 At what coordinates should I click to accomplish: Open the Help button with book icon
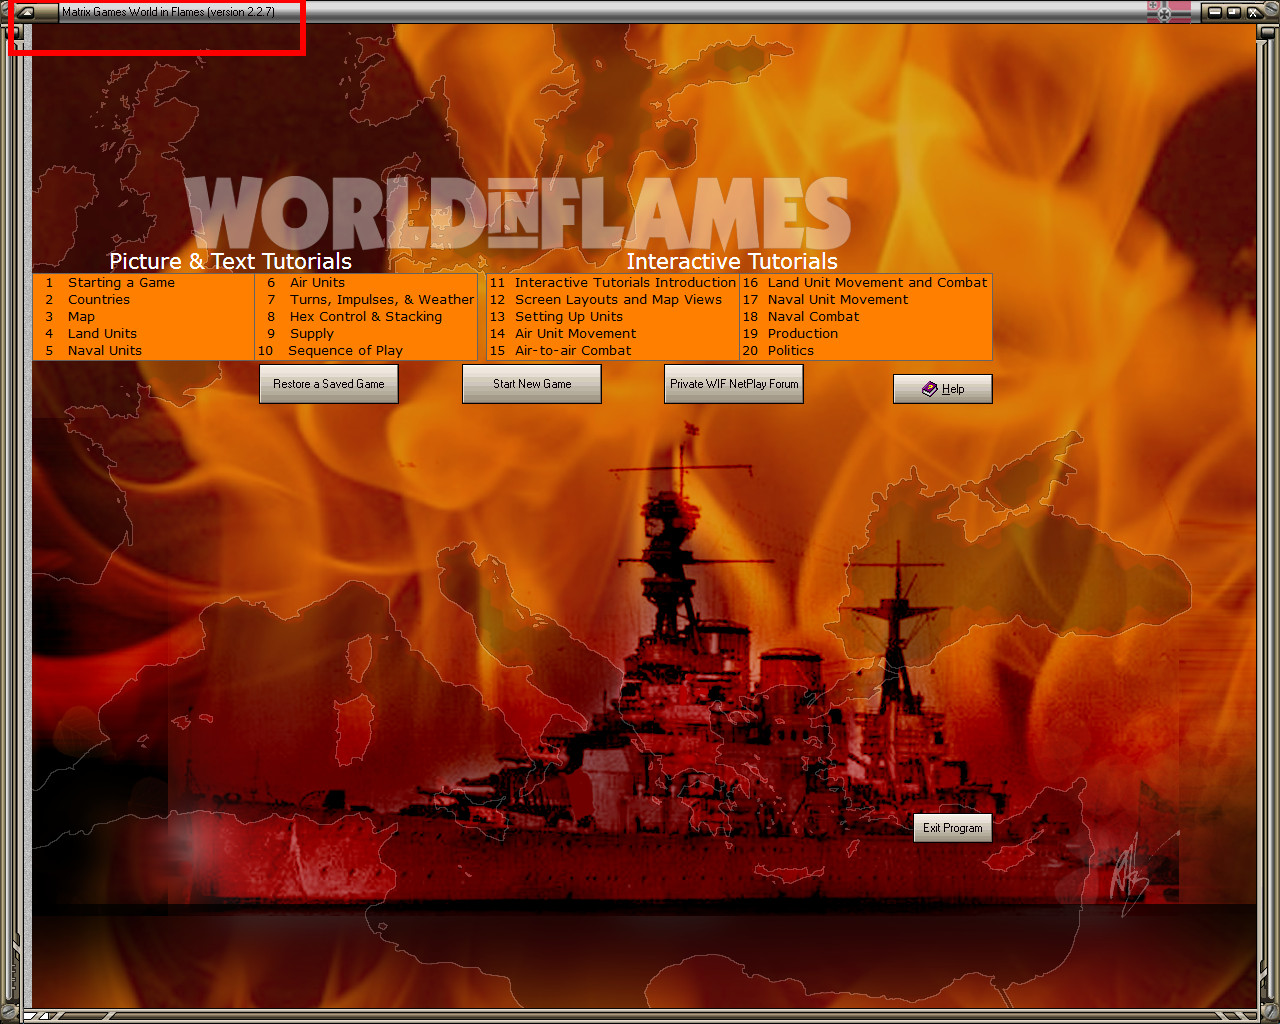click(x=943, y=389)
